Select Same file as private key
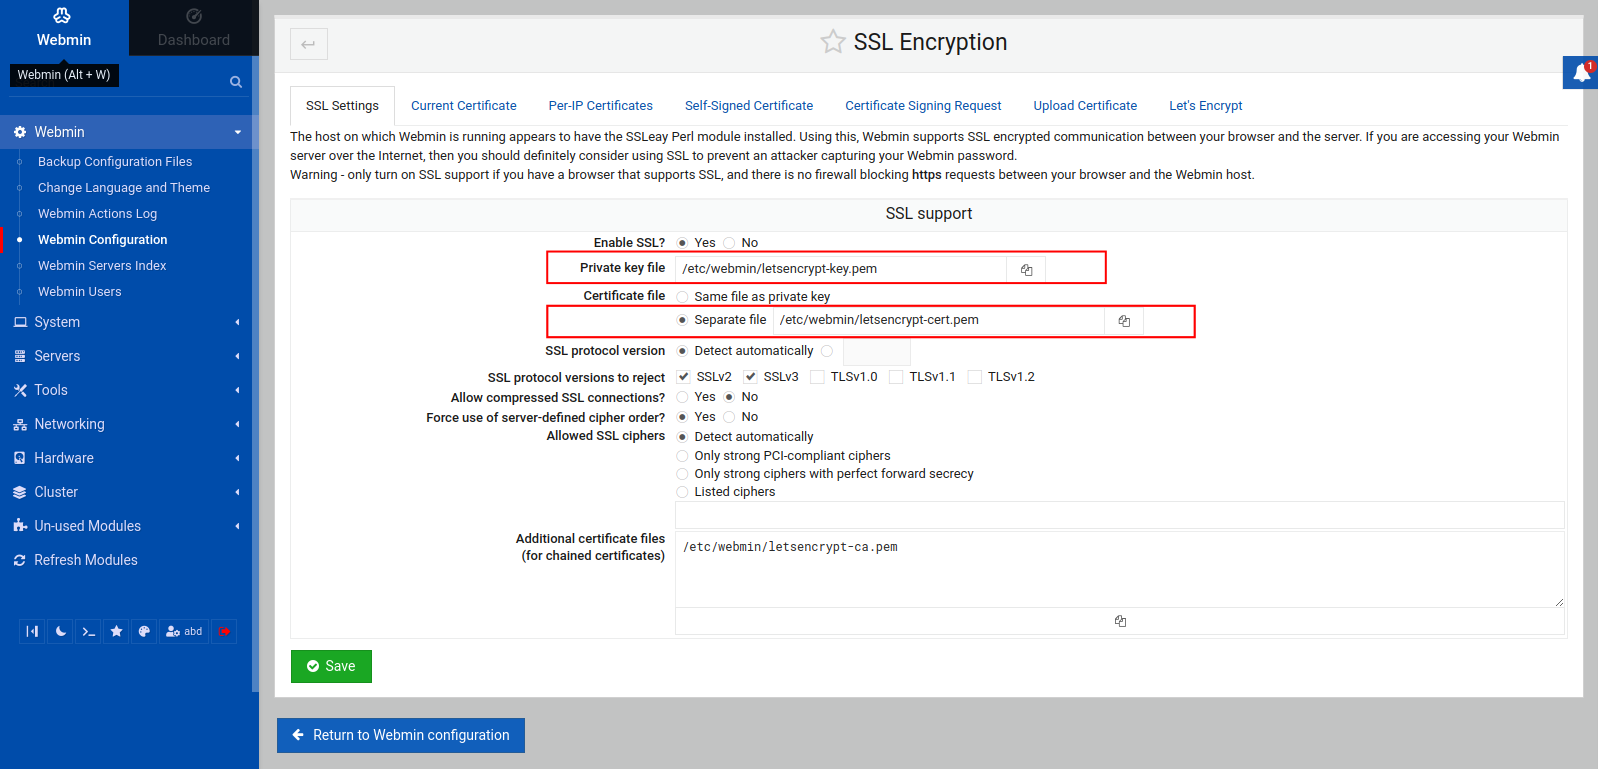1598x769 pixels. pyautogui.click(x=682, y=297)
